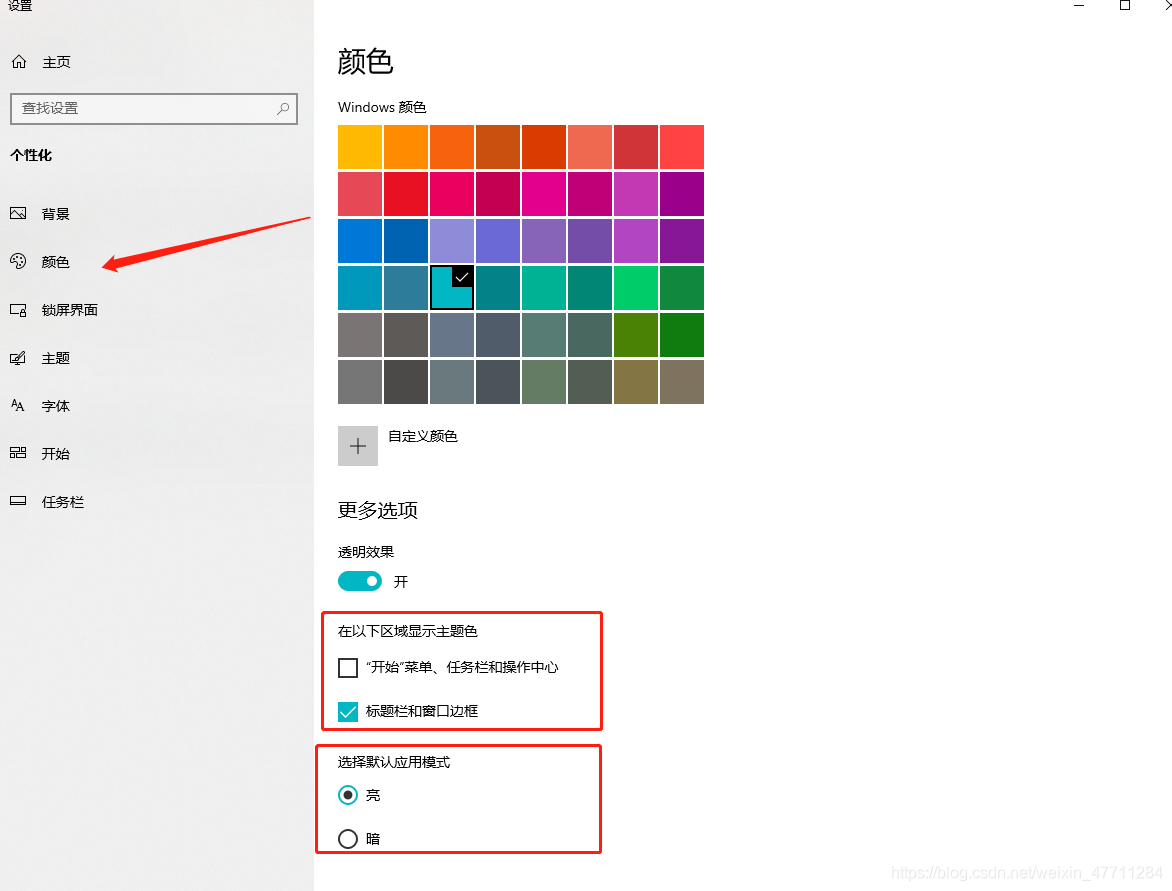1172x891 pixels.
Task: Pick the bright green swatch in fourth row
Action: tap(635, 287)
